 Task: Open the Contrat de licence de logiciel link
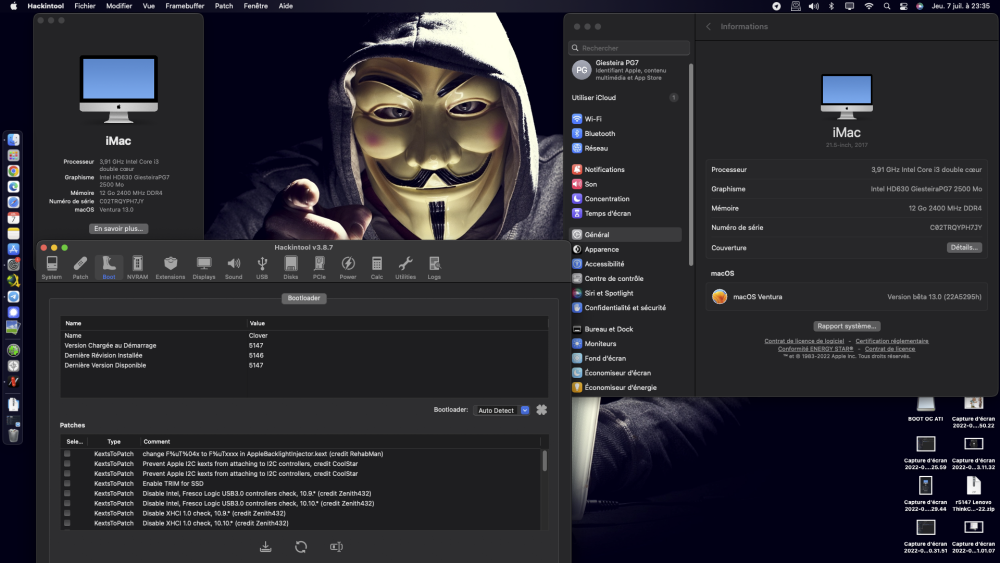(x=804, y=341)
